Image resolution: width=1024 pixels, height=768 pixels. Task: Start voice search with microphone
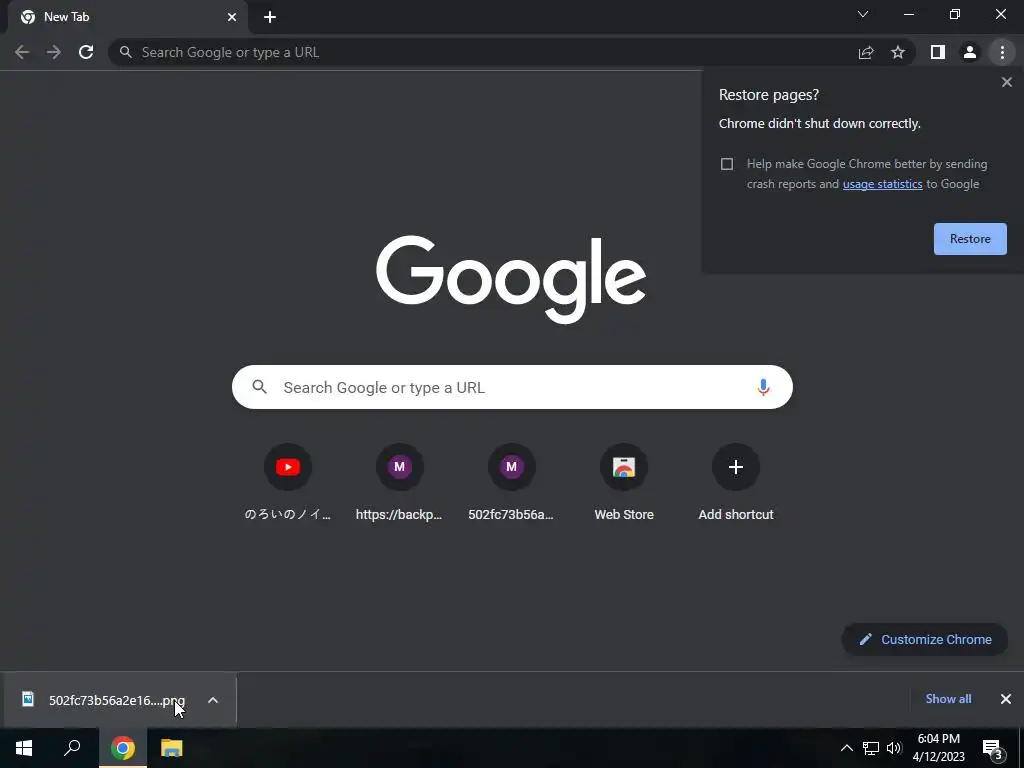click(763, 387)
